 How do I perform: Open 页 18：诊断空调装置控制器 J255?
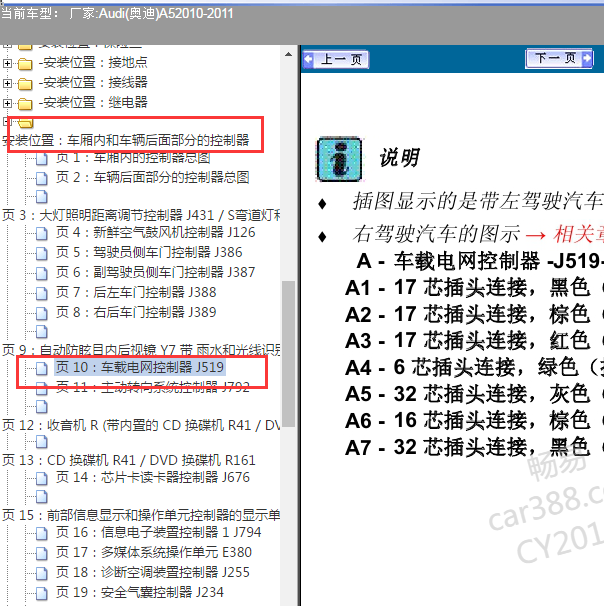point(153,572)
